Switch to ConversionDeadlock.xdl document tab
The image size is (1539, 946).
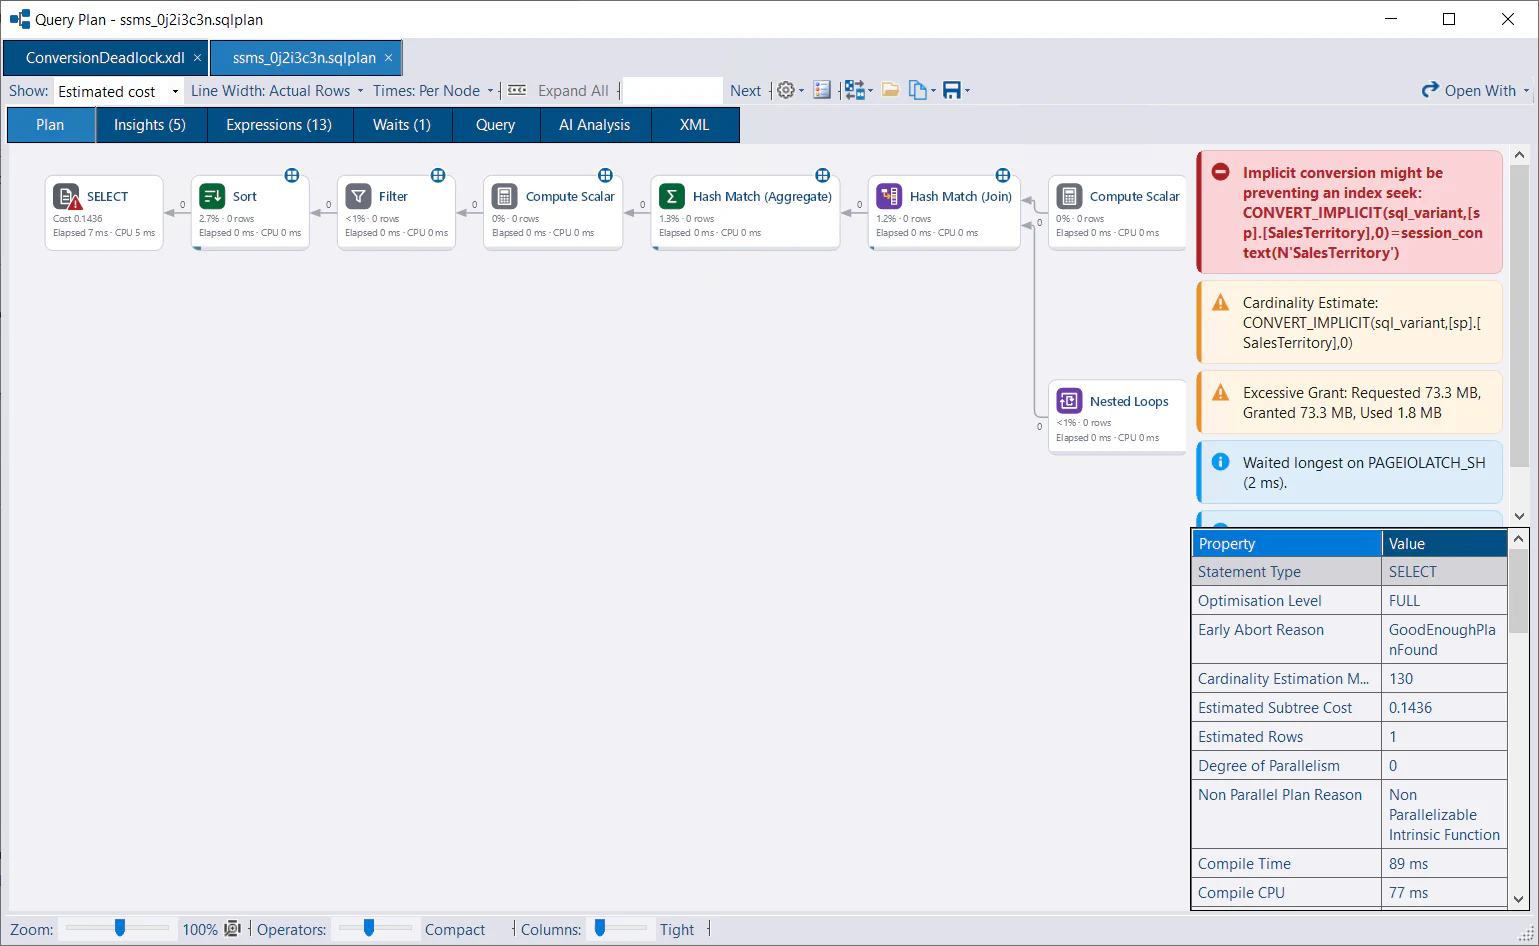[x=105, y=58]
